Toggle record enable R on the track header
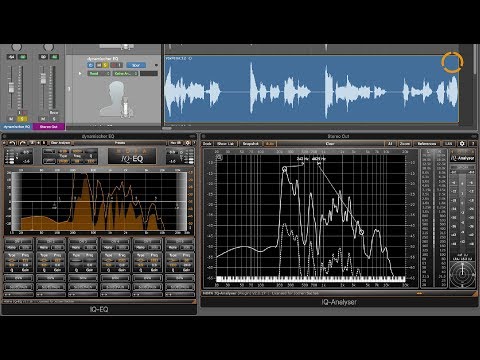Viewport: 480px width, 360px height. click(x=113, y=65)
